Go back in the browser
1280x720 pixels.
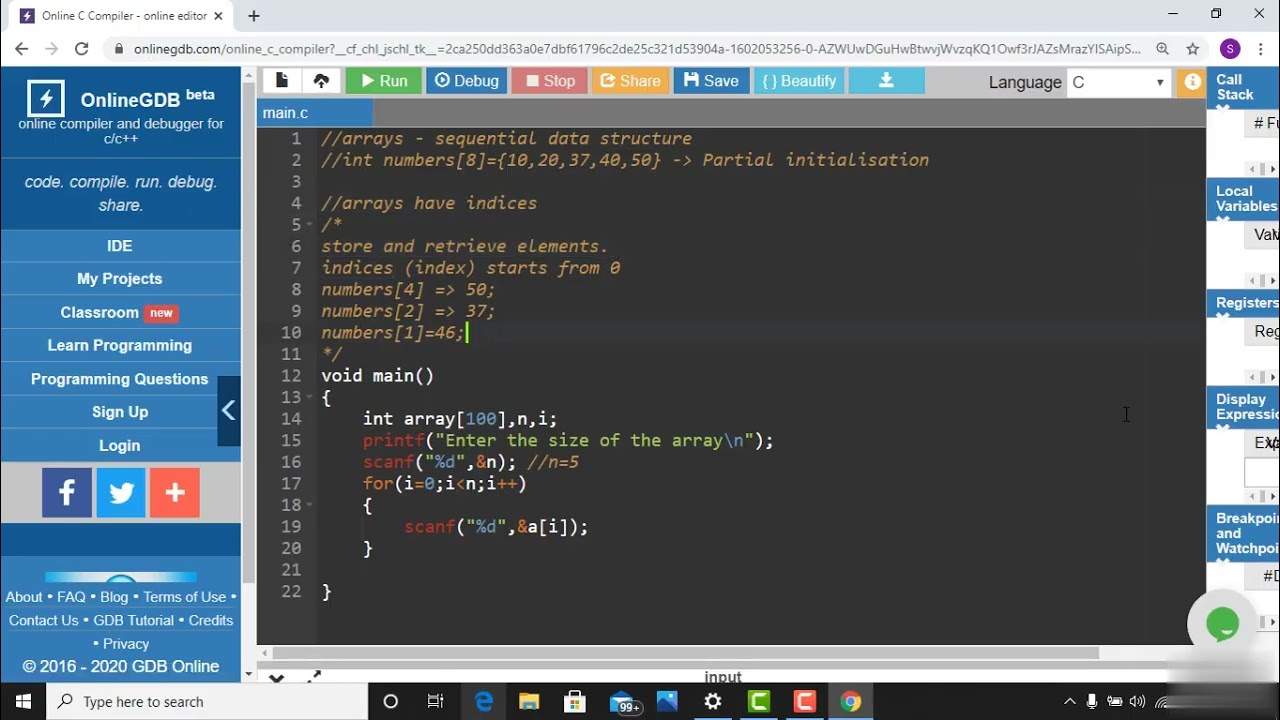click(x=22, y=49)
